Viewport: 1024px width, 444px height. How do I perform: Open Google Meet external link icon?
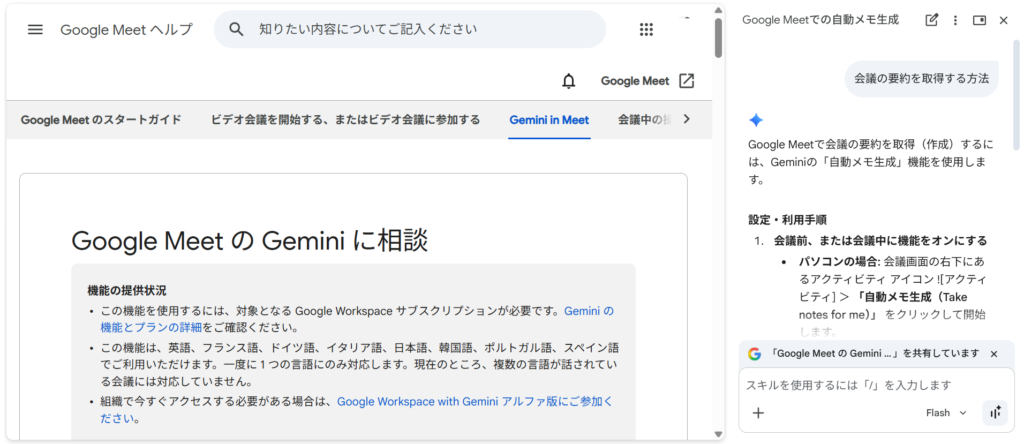pos(686,81)
